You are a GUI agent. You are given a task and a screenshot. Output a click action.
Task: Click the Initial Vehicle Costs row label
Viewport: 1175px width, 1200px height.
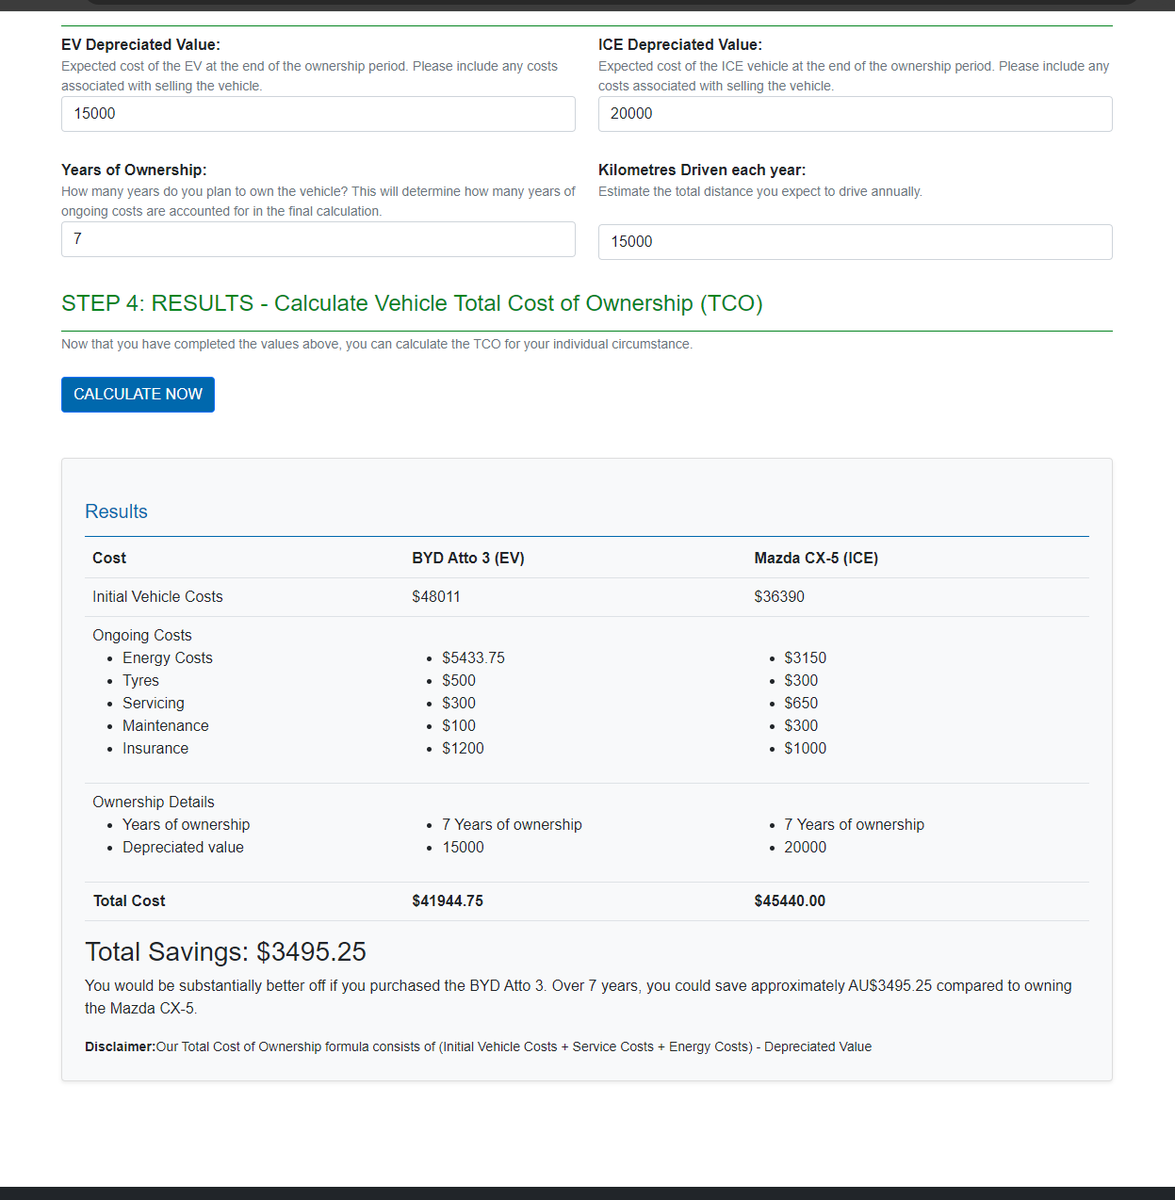pyautogui.click(x=158, y=597)
